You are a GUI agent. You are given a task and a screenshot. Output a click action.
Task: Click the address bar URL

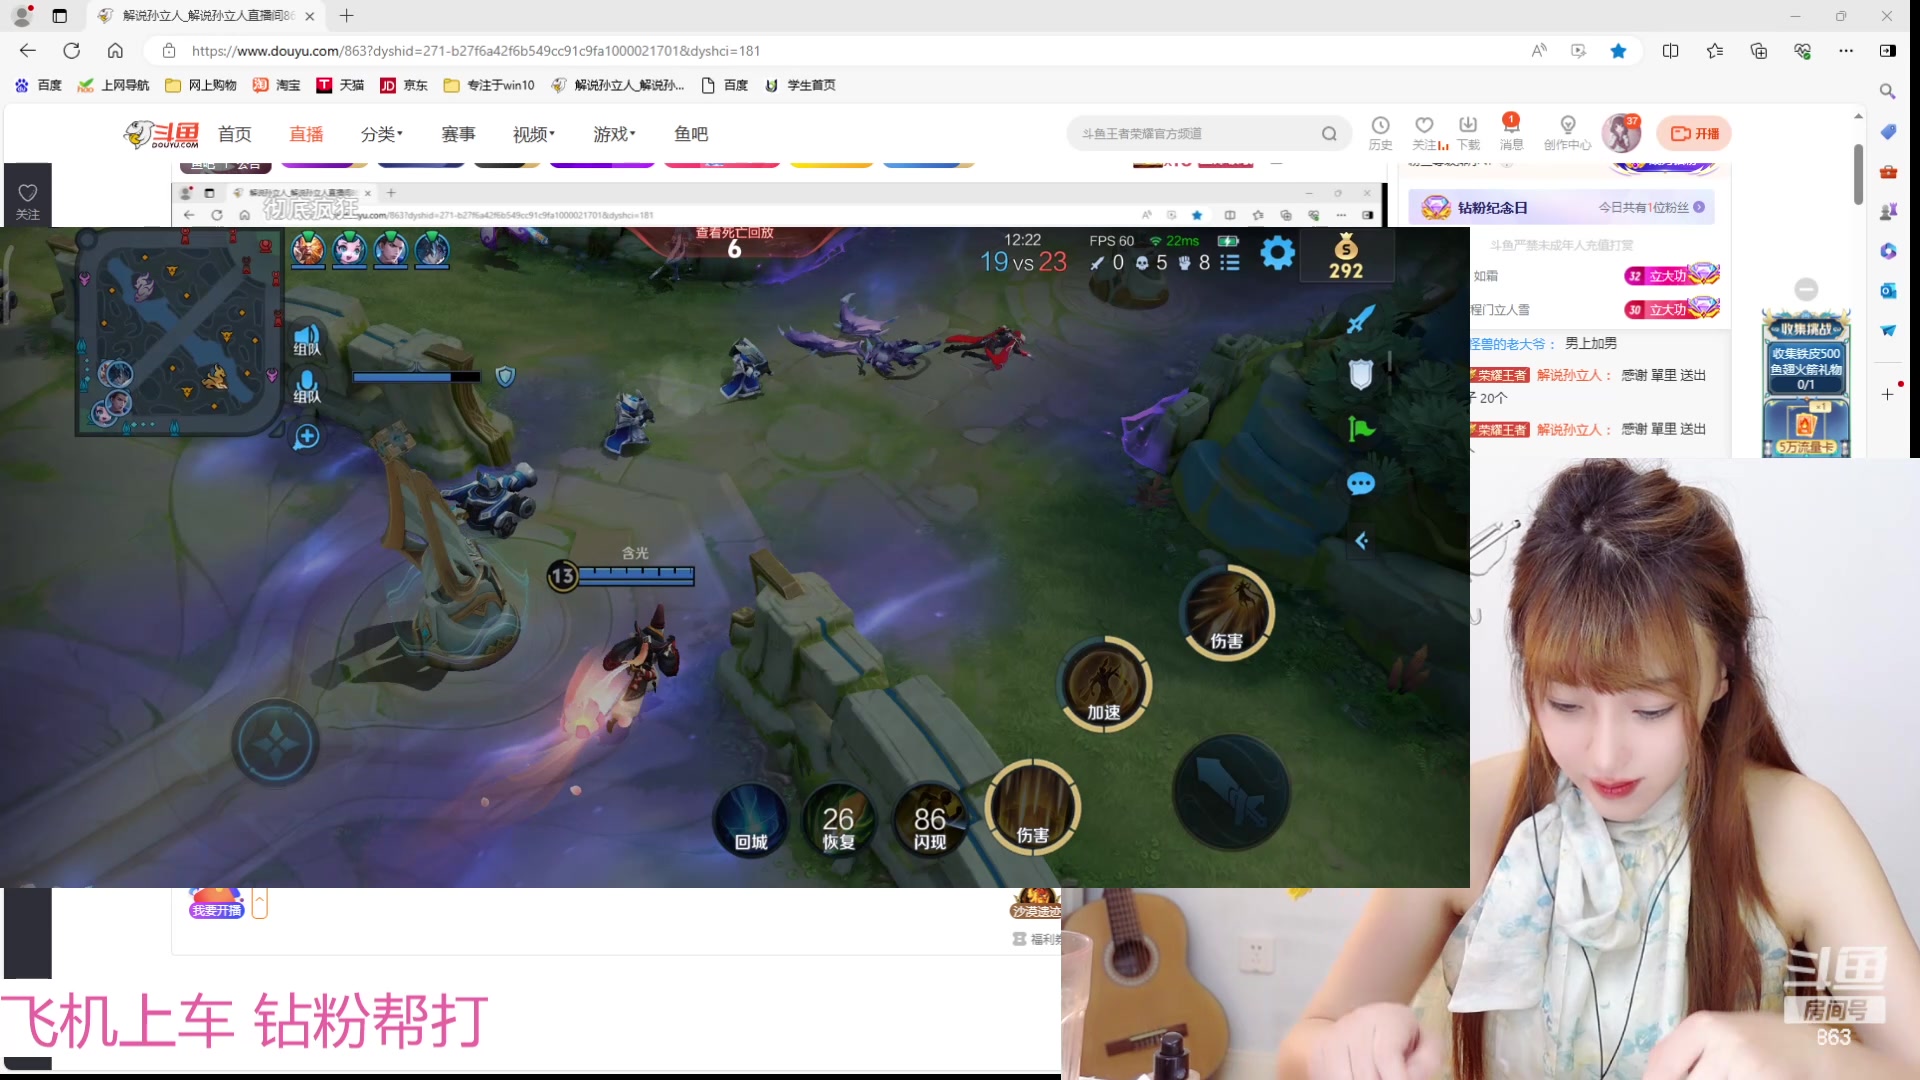pyautogui.click(x=476, y=51)
